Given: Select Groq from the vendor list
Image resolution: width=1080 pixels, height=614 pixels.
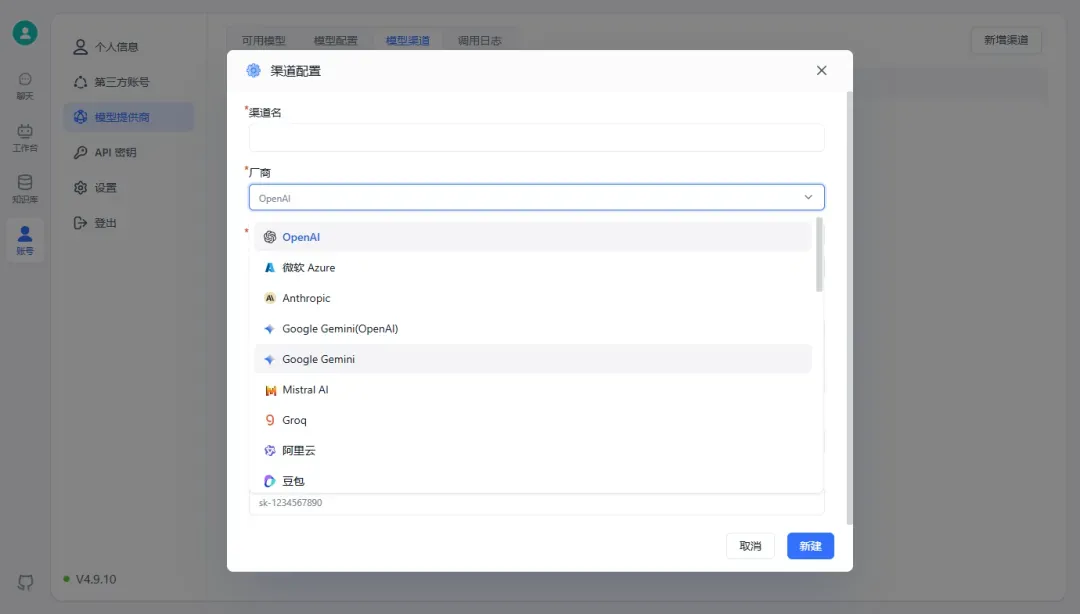Looking at the screenshot, I should [533, 420].
